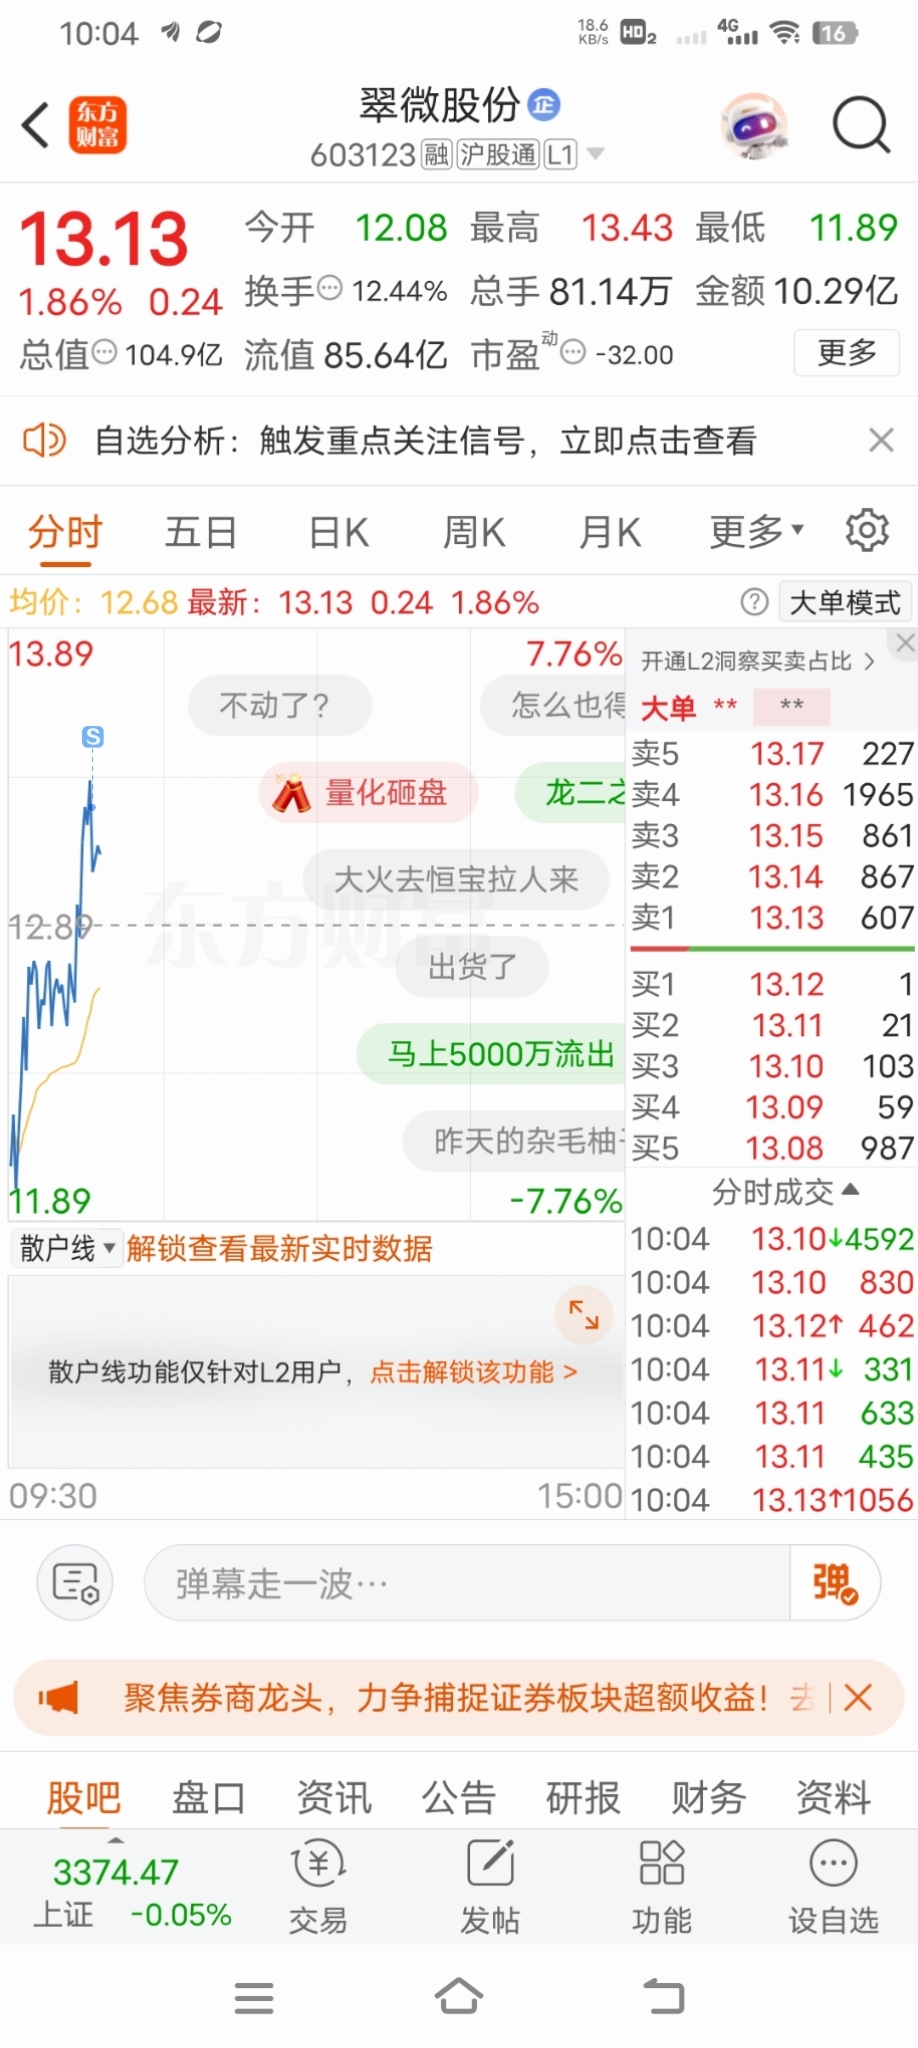Open 研报 tab
This screenshot has width=918, height=2048.
583,1797
